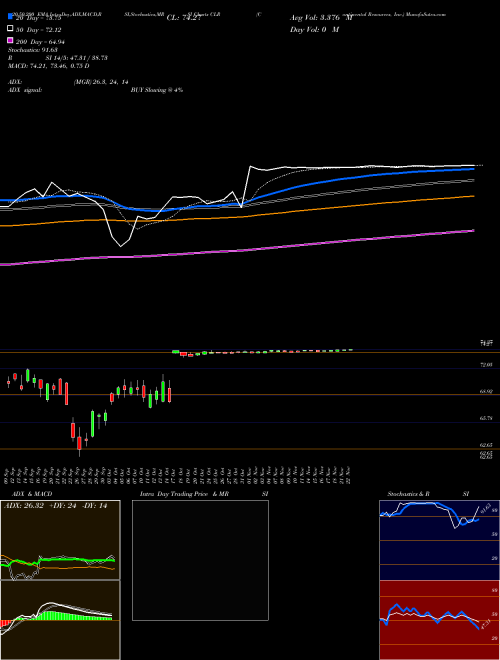Click the magenta 200 Day legend swatch
The height and width of the screenshot is (660, 500).
tap(10, 40)
